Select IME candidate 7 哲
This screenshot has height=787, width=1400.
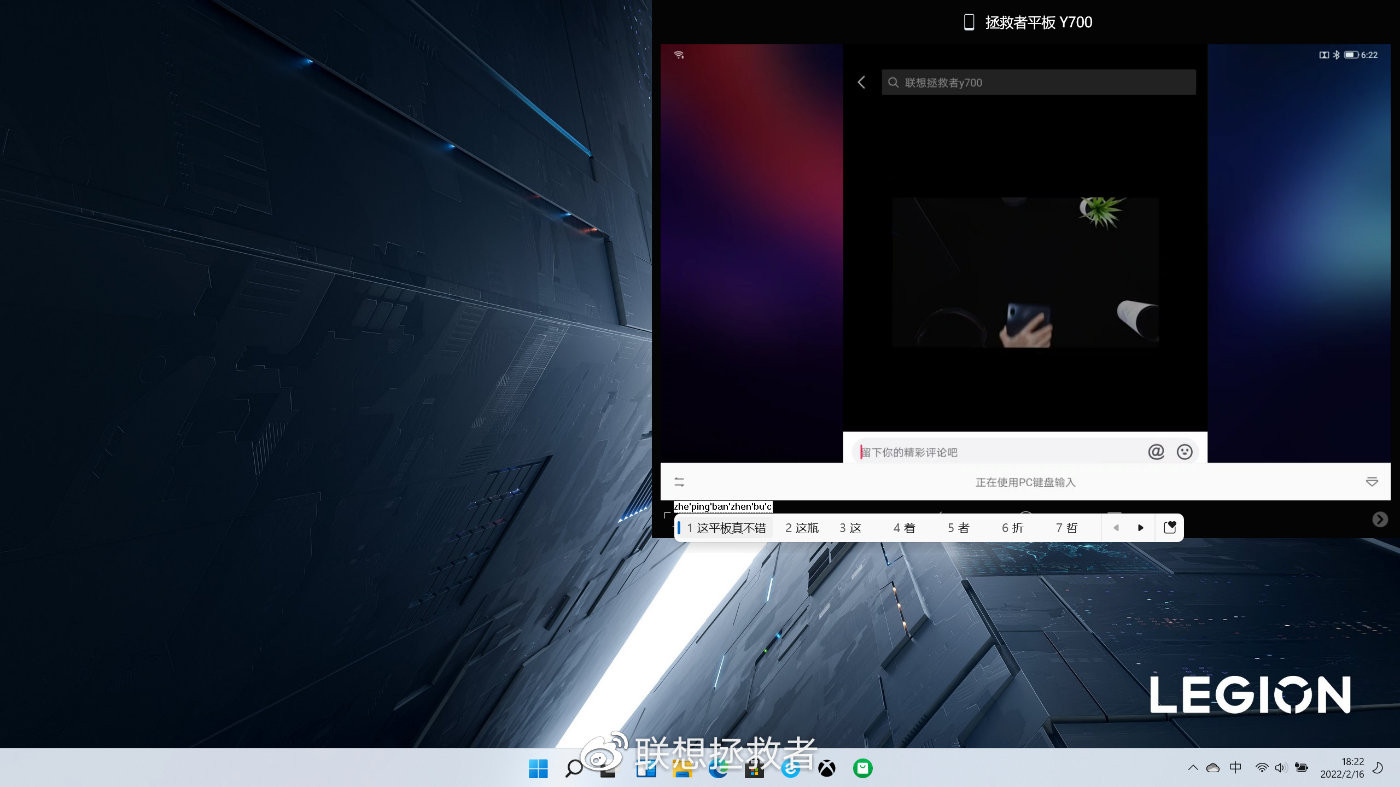point(1066,528)
